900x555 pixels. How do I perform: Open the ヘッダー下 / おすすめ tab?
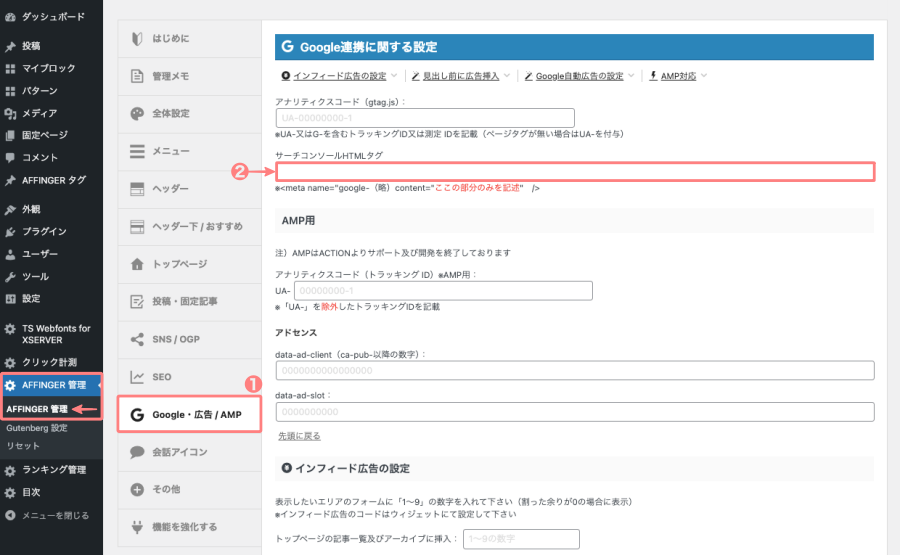pyautogui.click(x=189, y=227)
